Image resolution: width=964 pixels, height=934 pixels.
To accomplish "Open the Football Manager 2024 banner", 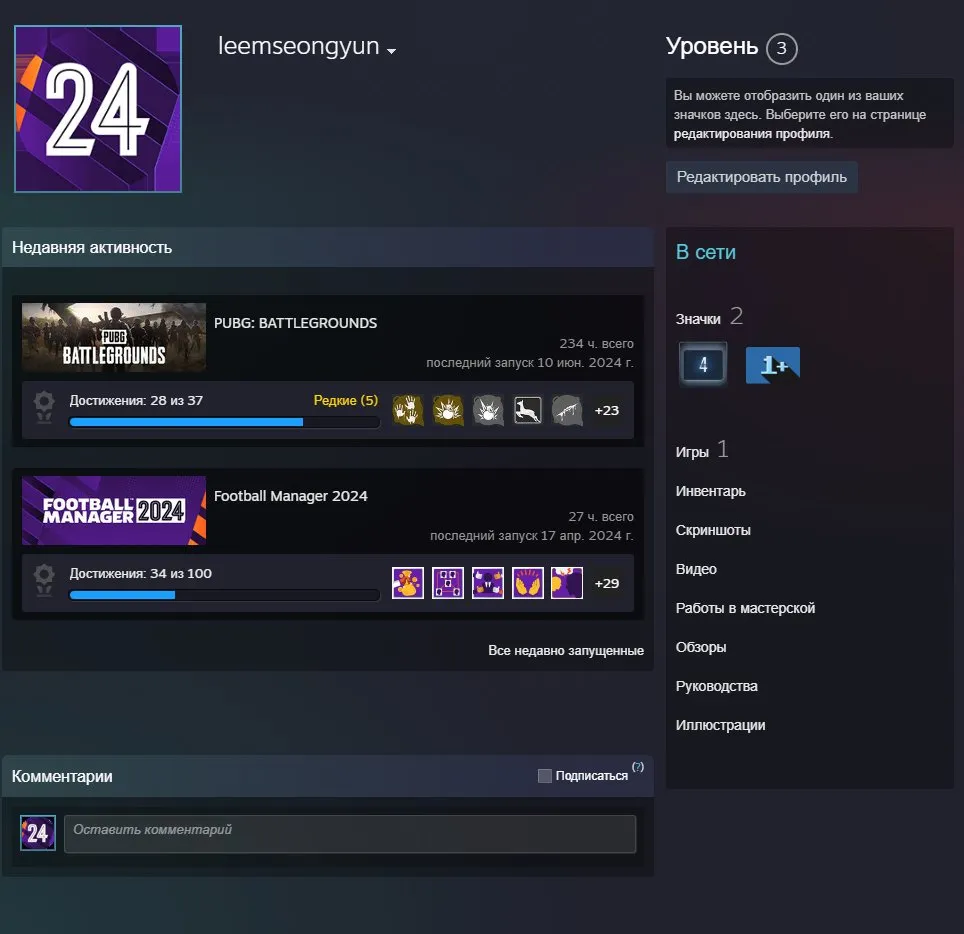I will (114, 510).
